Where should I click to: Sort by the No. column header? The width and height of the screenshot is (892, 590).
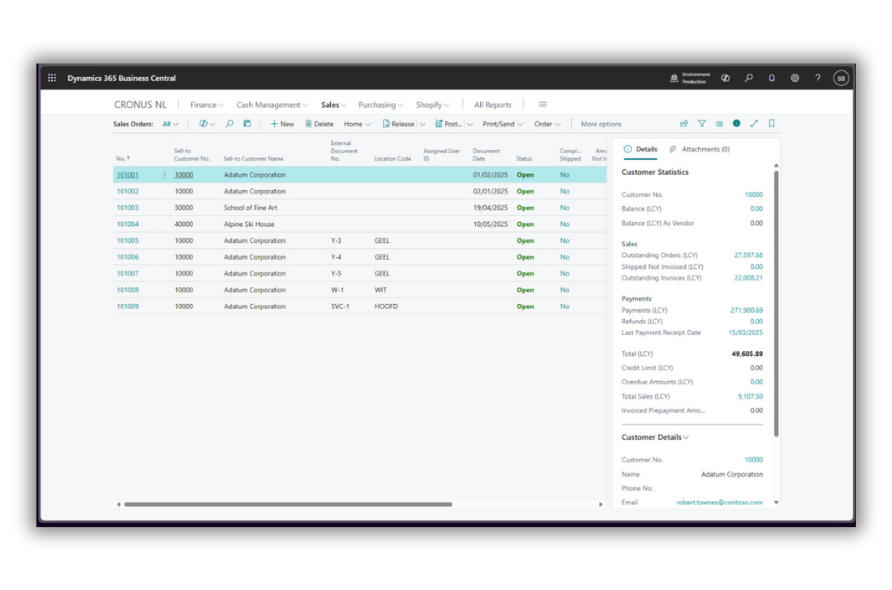pos(123,159)
